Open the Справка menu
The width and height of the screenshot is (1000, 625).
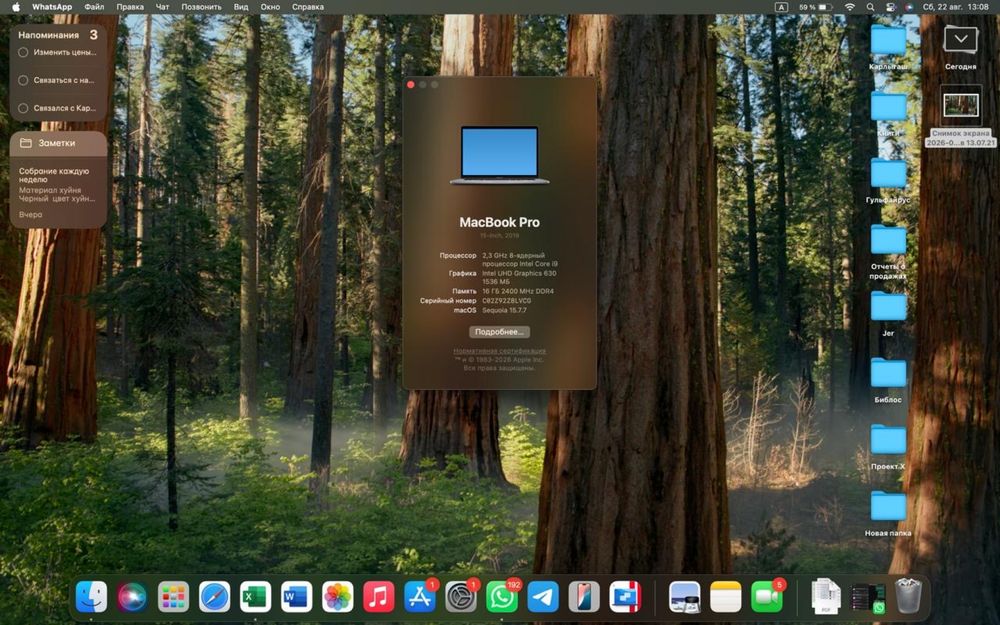point(308,7)
